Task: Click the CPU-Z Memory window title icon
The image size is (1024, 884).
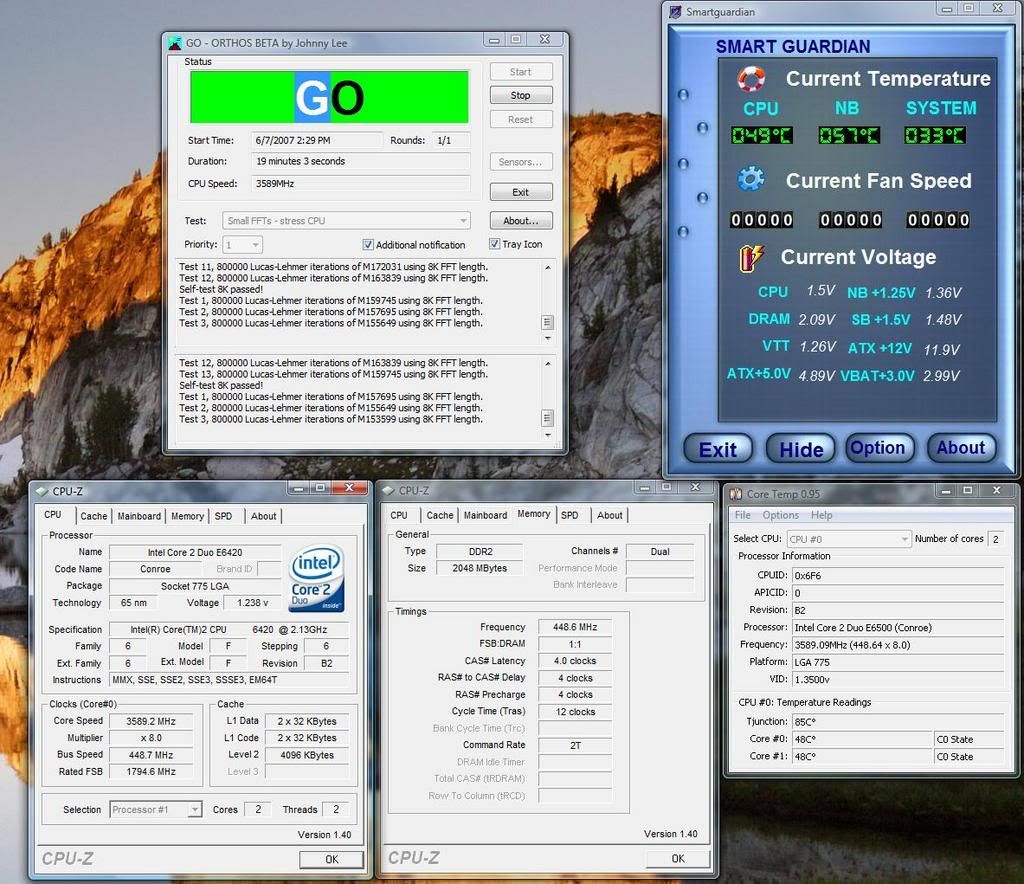Action: point(386,490)
